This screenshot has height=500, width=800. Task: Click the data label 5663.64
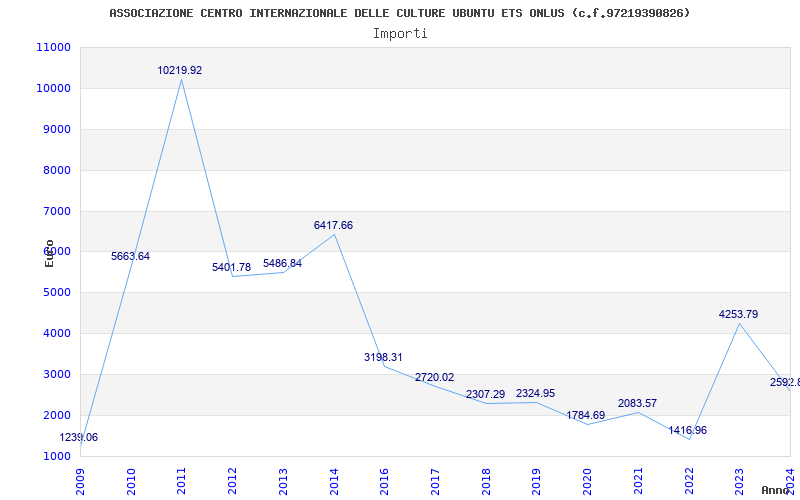[131, 256]
